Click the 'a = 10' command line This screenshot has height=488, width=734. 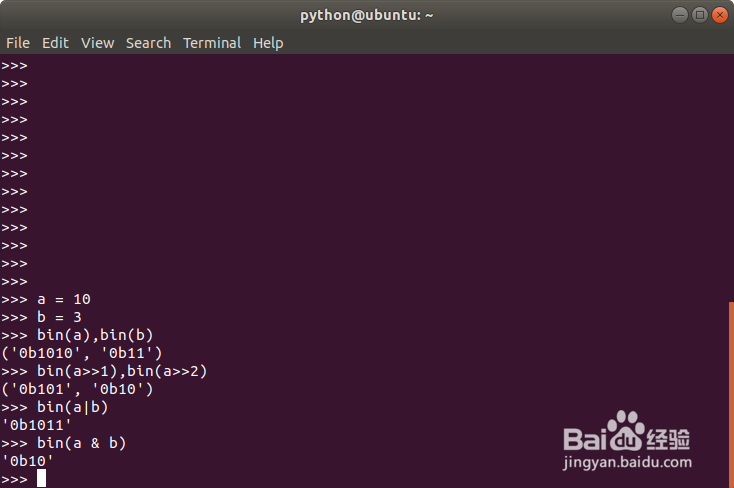[64, 299]
